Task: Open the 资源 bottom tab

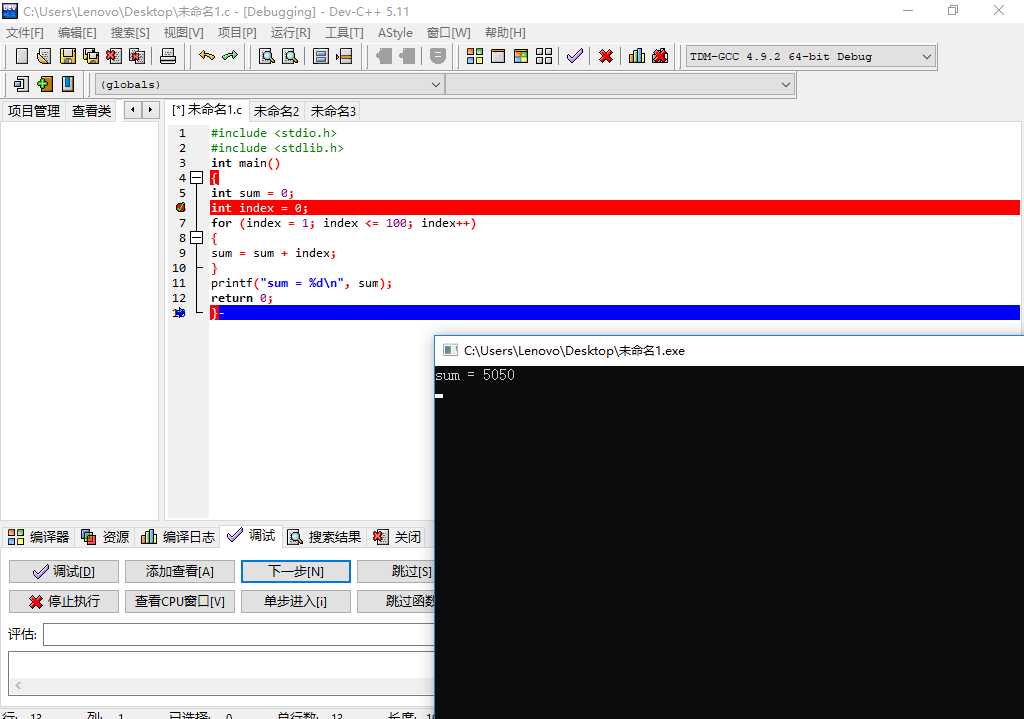Action: 105,537
